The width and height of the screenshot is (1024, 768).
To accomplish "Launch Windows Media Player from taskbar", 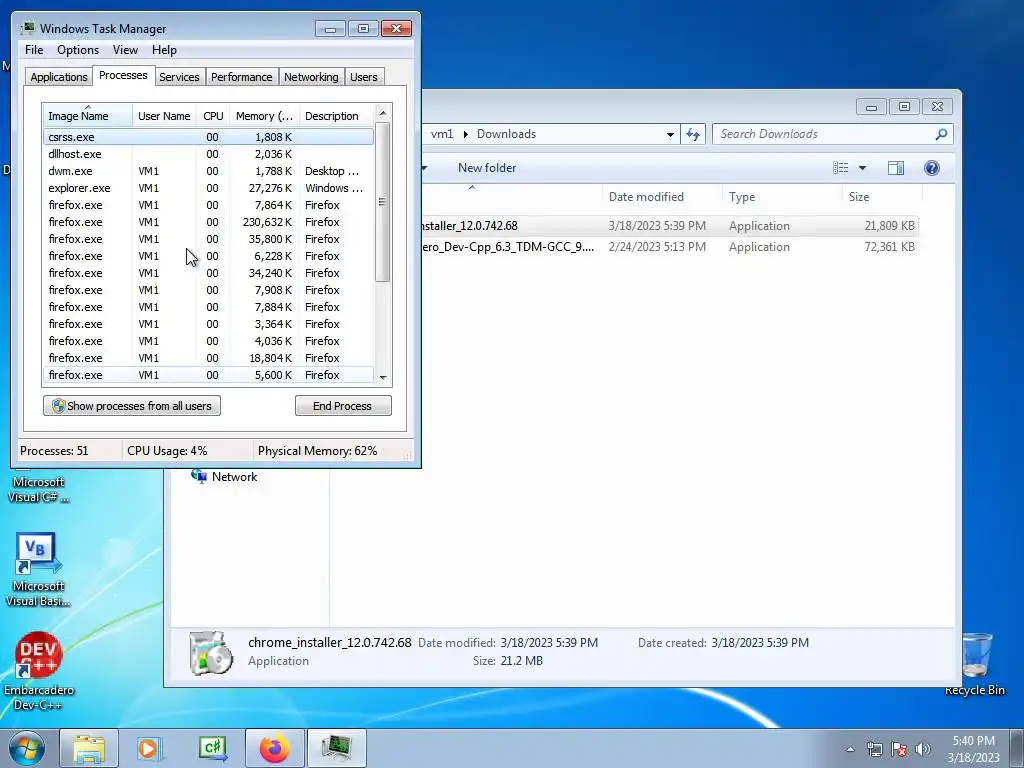I will pyautogui.click(x=149, y=748).
